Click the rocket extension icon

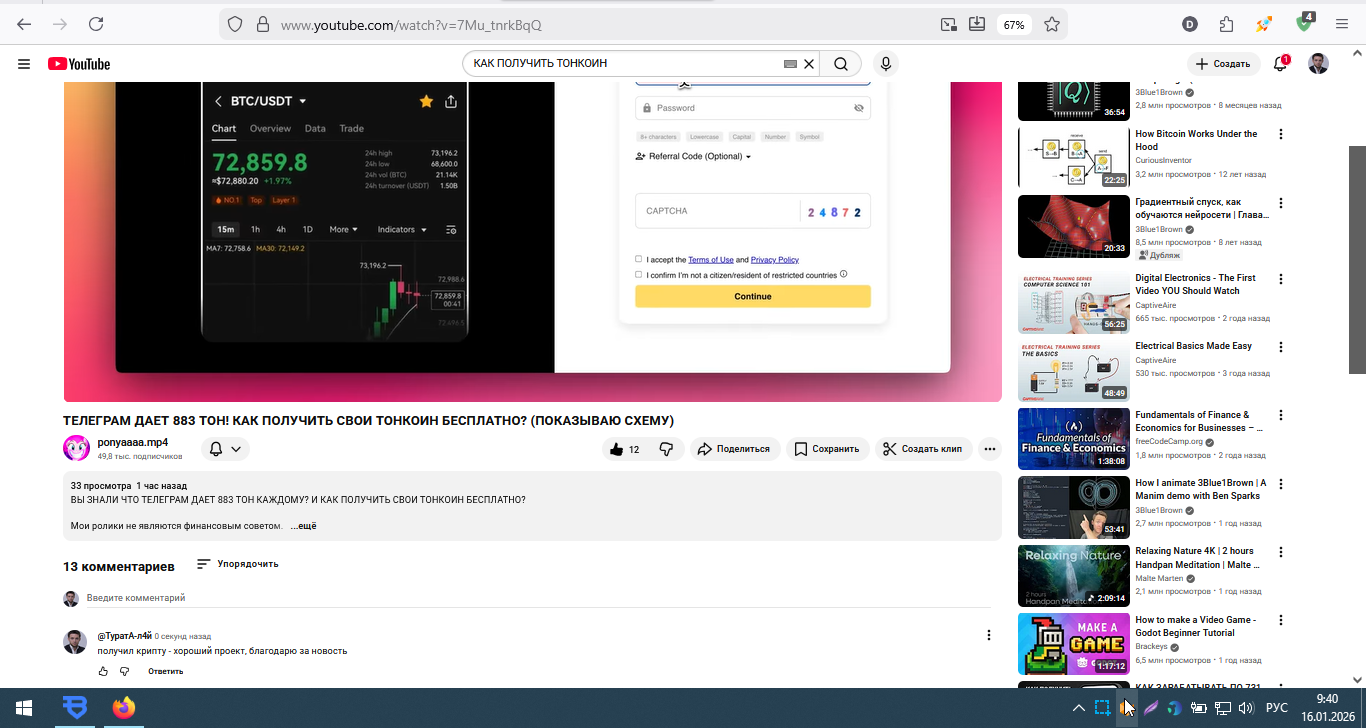[1265, 24]
